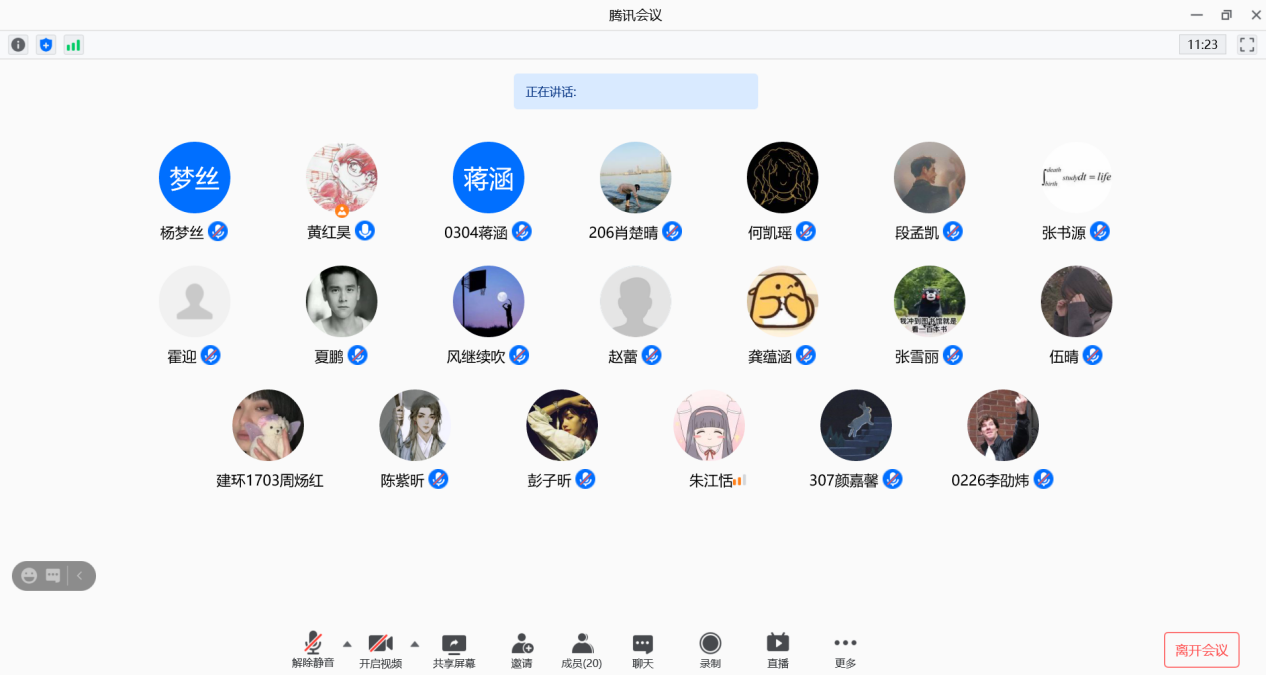Open the chat (聊天) panel

(643, 650)
